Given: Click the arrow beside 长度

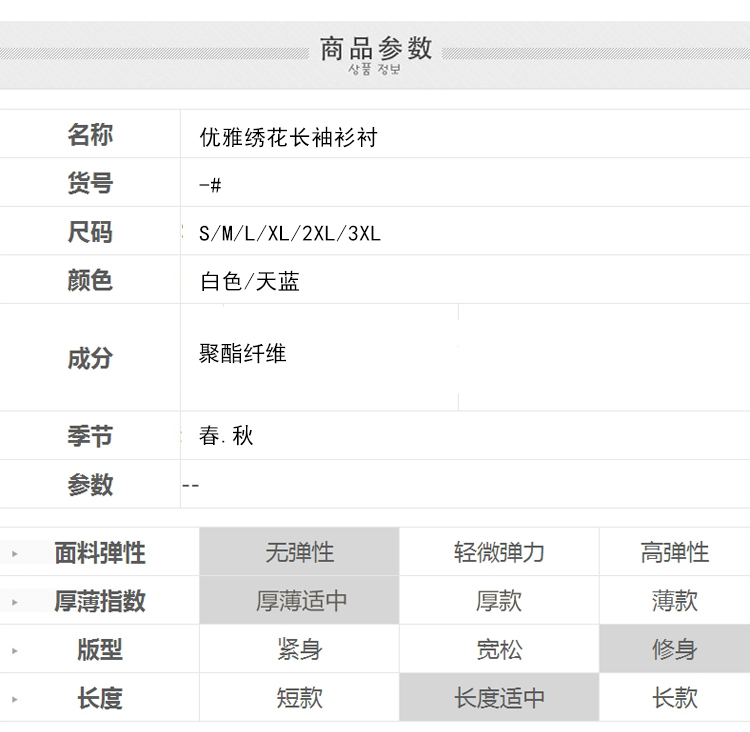Looking at the screenshot, I should (15, 699).
